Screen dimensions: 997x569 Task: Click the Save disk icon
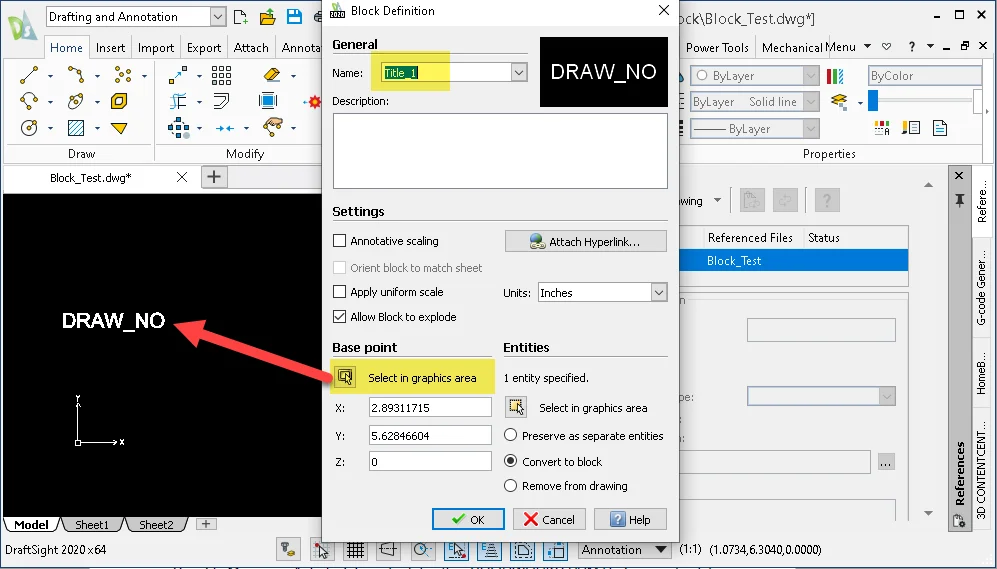tap(294, 17)
